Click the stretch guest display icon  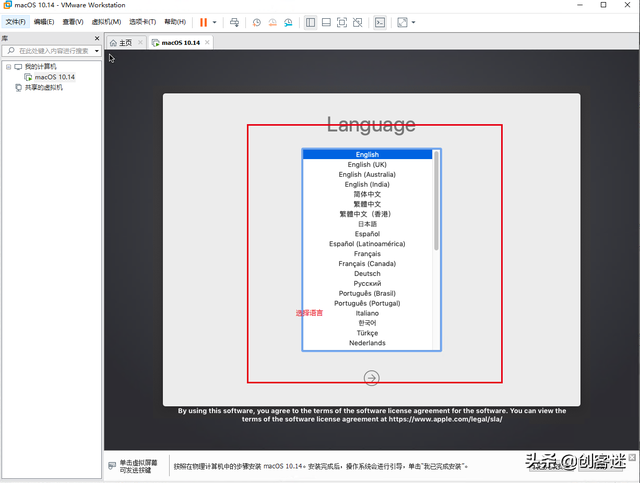[x=402, y=22]
